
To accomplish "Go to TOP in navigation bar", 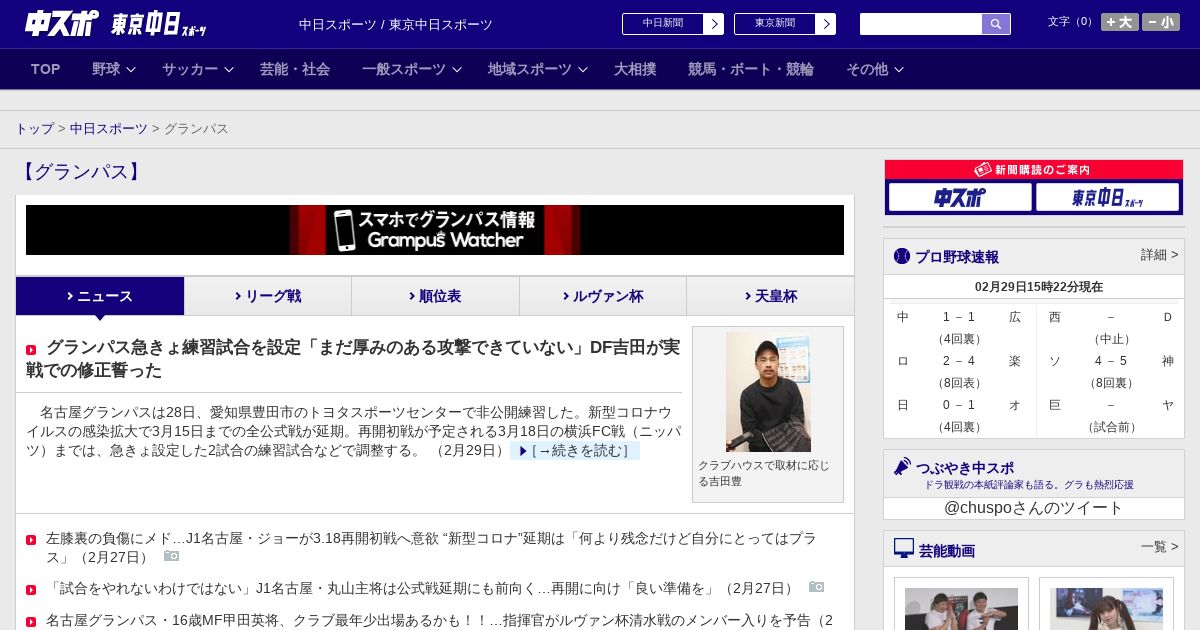I will click(x=46, y=69).
